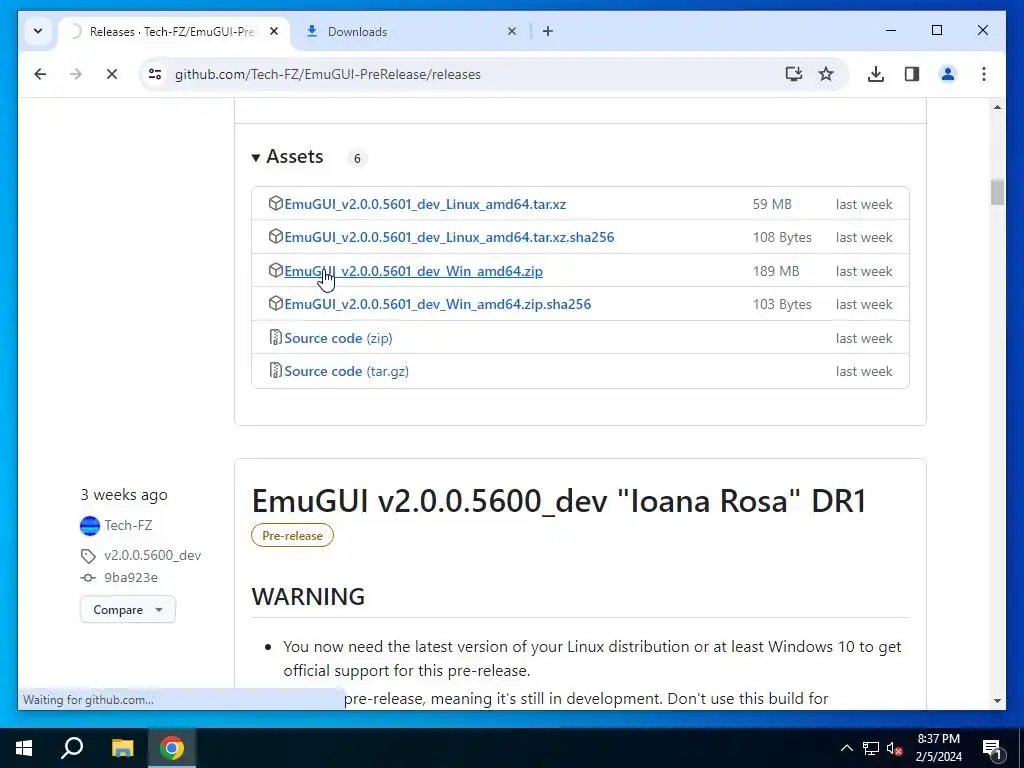Click file-zip icon beside Source code (zip)
The width and height of the screenshot is (1024, 768).
pyautogui.click(x=276, y=338)
